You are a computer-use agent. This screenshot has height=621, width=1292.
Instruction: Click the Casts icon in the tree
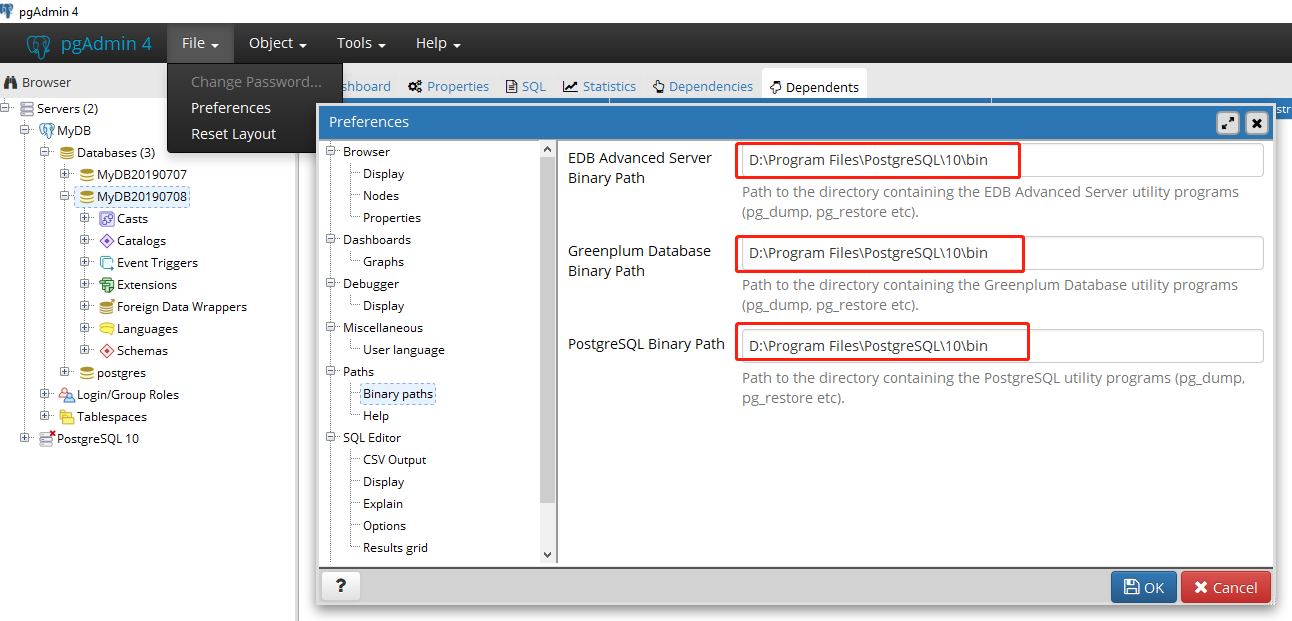point(107,218)
